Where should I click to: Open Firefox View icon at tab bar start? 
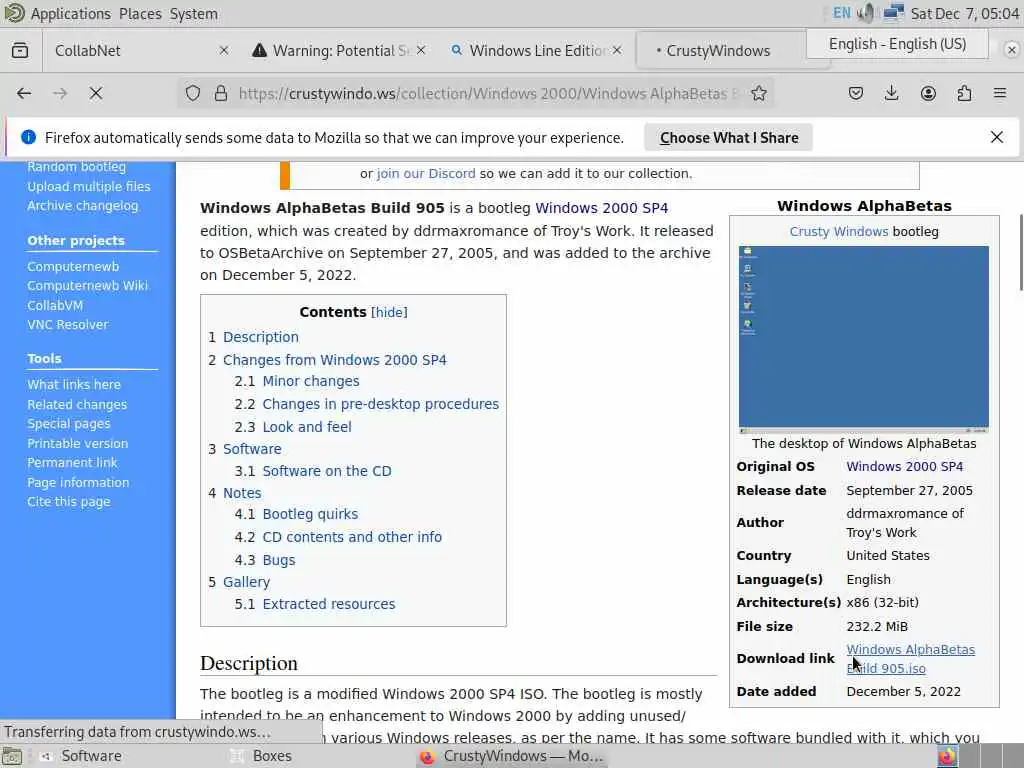click(x=20, y=50)
